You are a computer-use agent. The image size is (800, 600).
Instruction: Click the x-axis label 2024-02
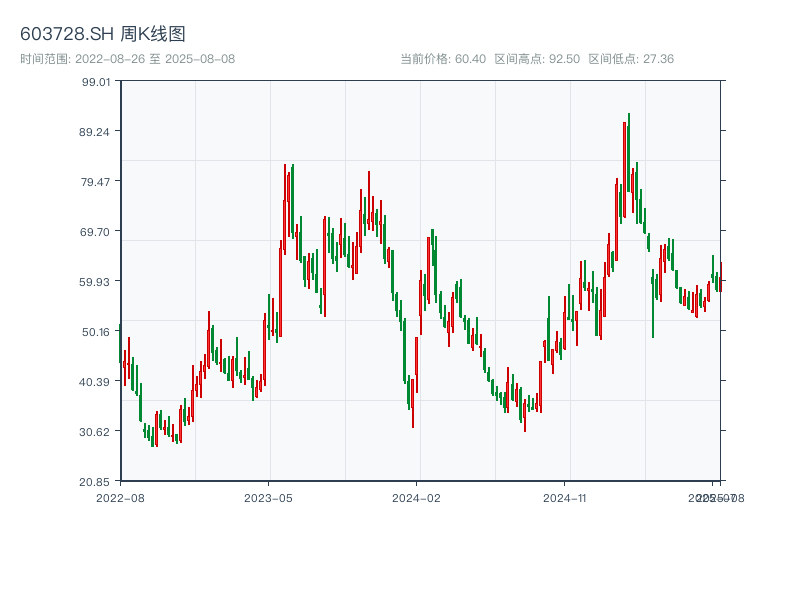pyautogui.click(x=416, y=498)
